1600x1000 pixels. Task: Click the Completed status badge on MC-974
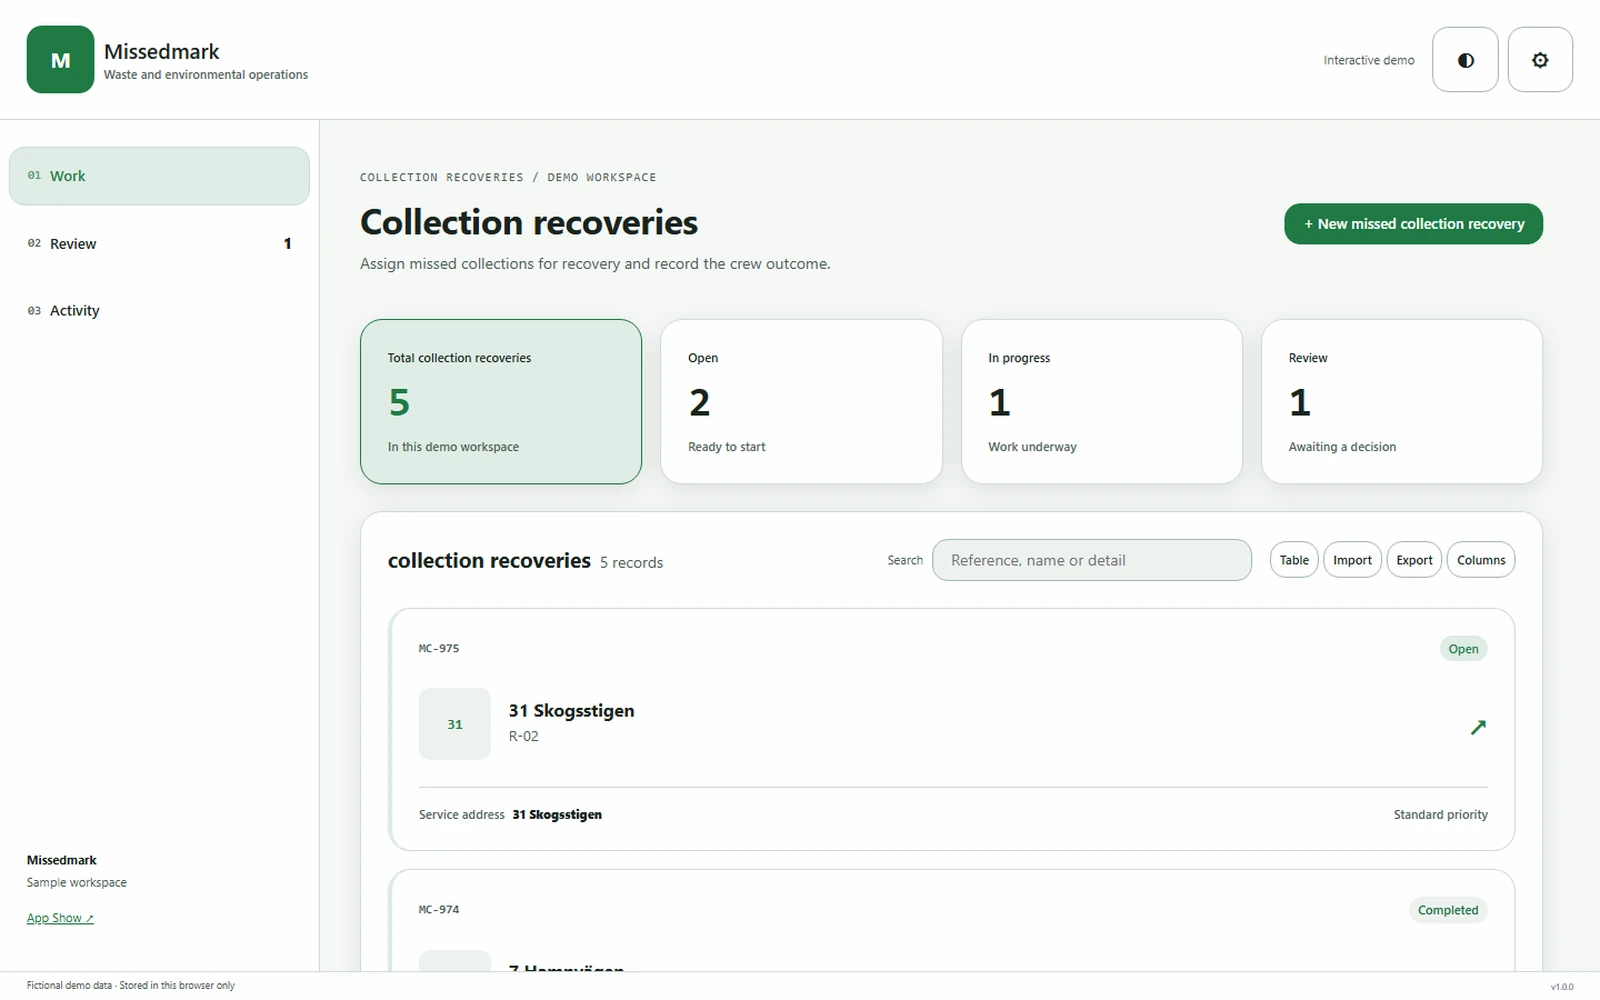pyautogui.click(x=1448, y=910)
